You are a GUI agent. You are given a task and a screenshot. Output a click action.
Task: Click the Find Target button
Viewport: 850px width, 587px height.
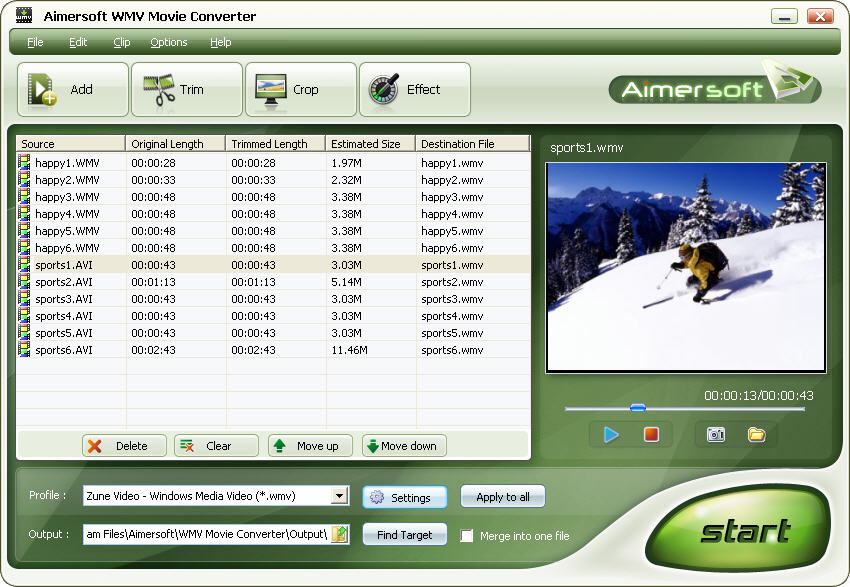pyautogui.click(x=405, y=535)
